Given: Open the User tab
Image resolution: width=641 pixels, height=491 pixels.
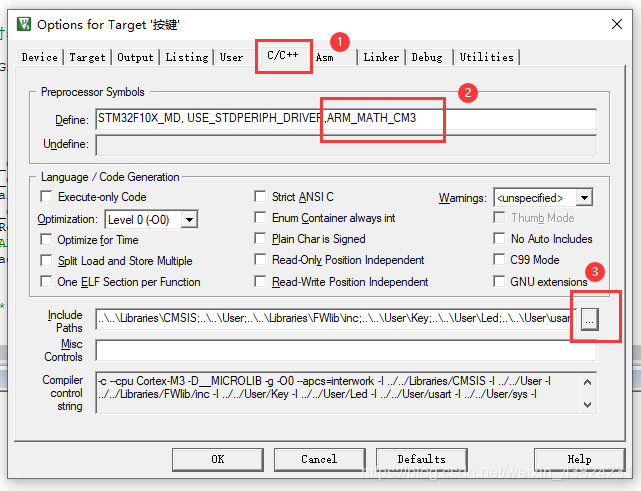Looking at the screenshot, I should [231, 57].
